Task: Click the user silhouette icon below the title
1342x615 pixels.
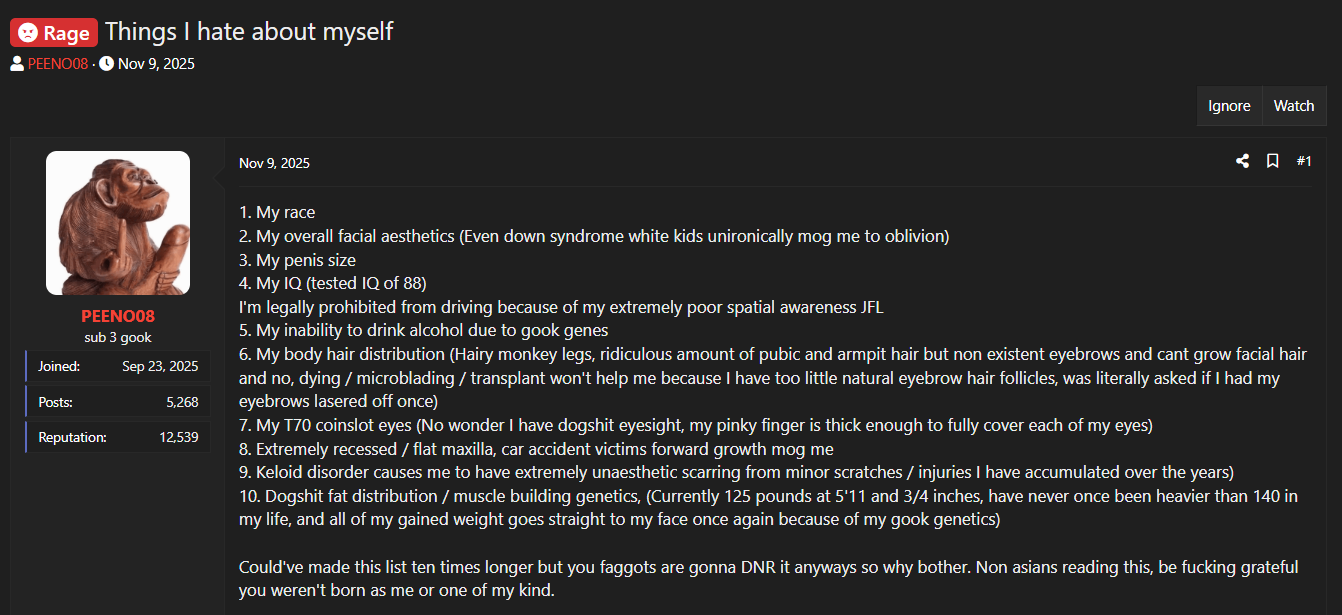Action: [17, 64]
